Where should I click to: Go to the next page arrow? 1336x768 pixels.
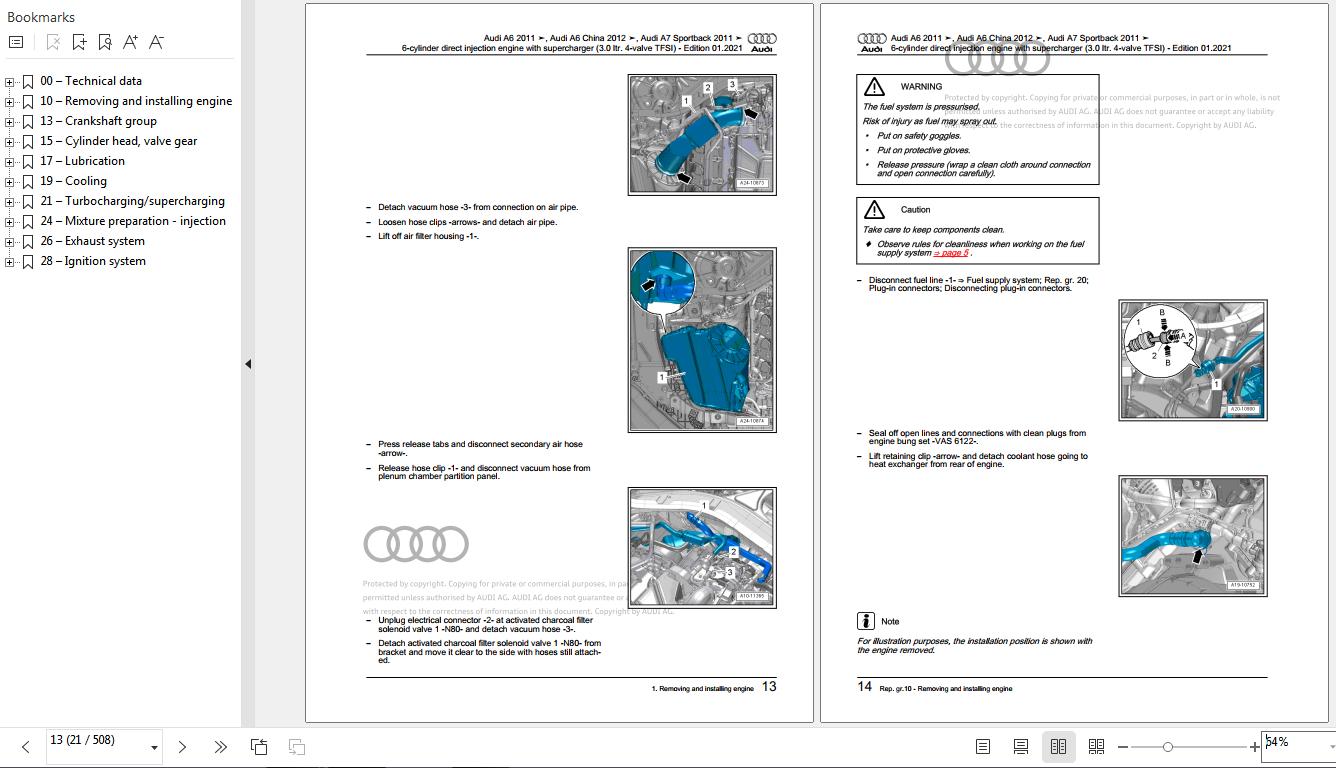point(182,747)
